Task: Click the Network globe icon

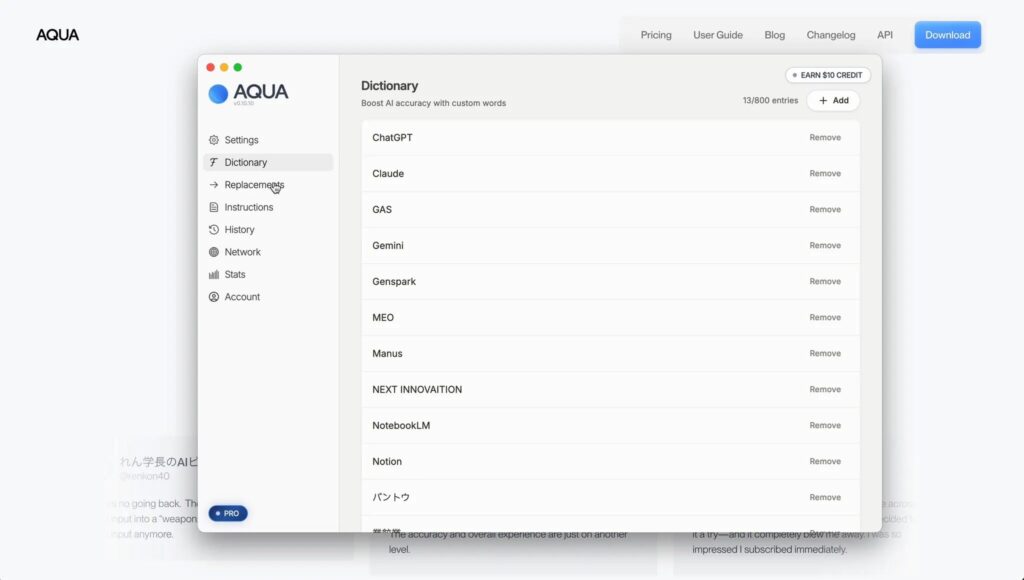Action: [214, 252]
